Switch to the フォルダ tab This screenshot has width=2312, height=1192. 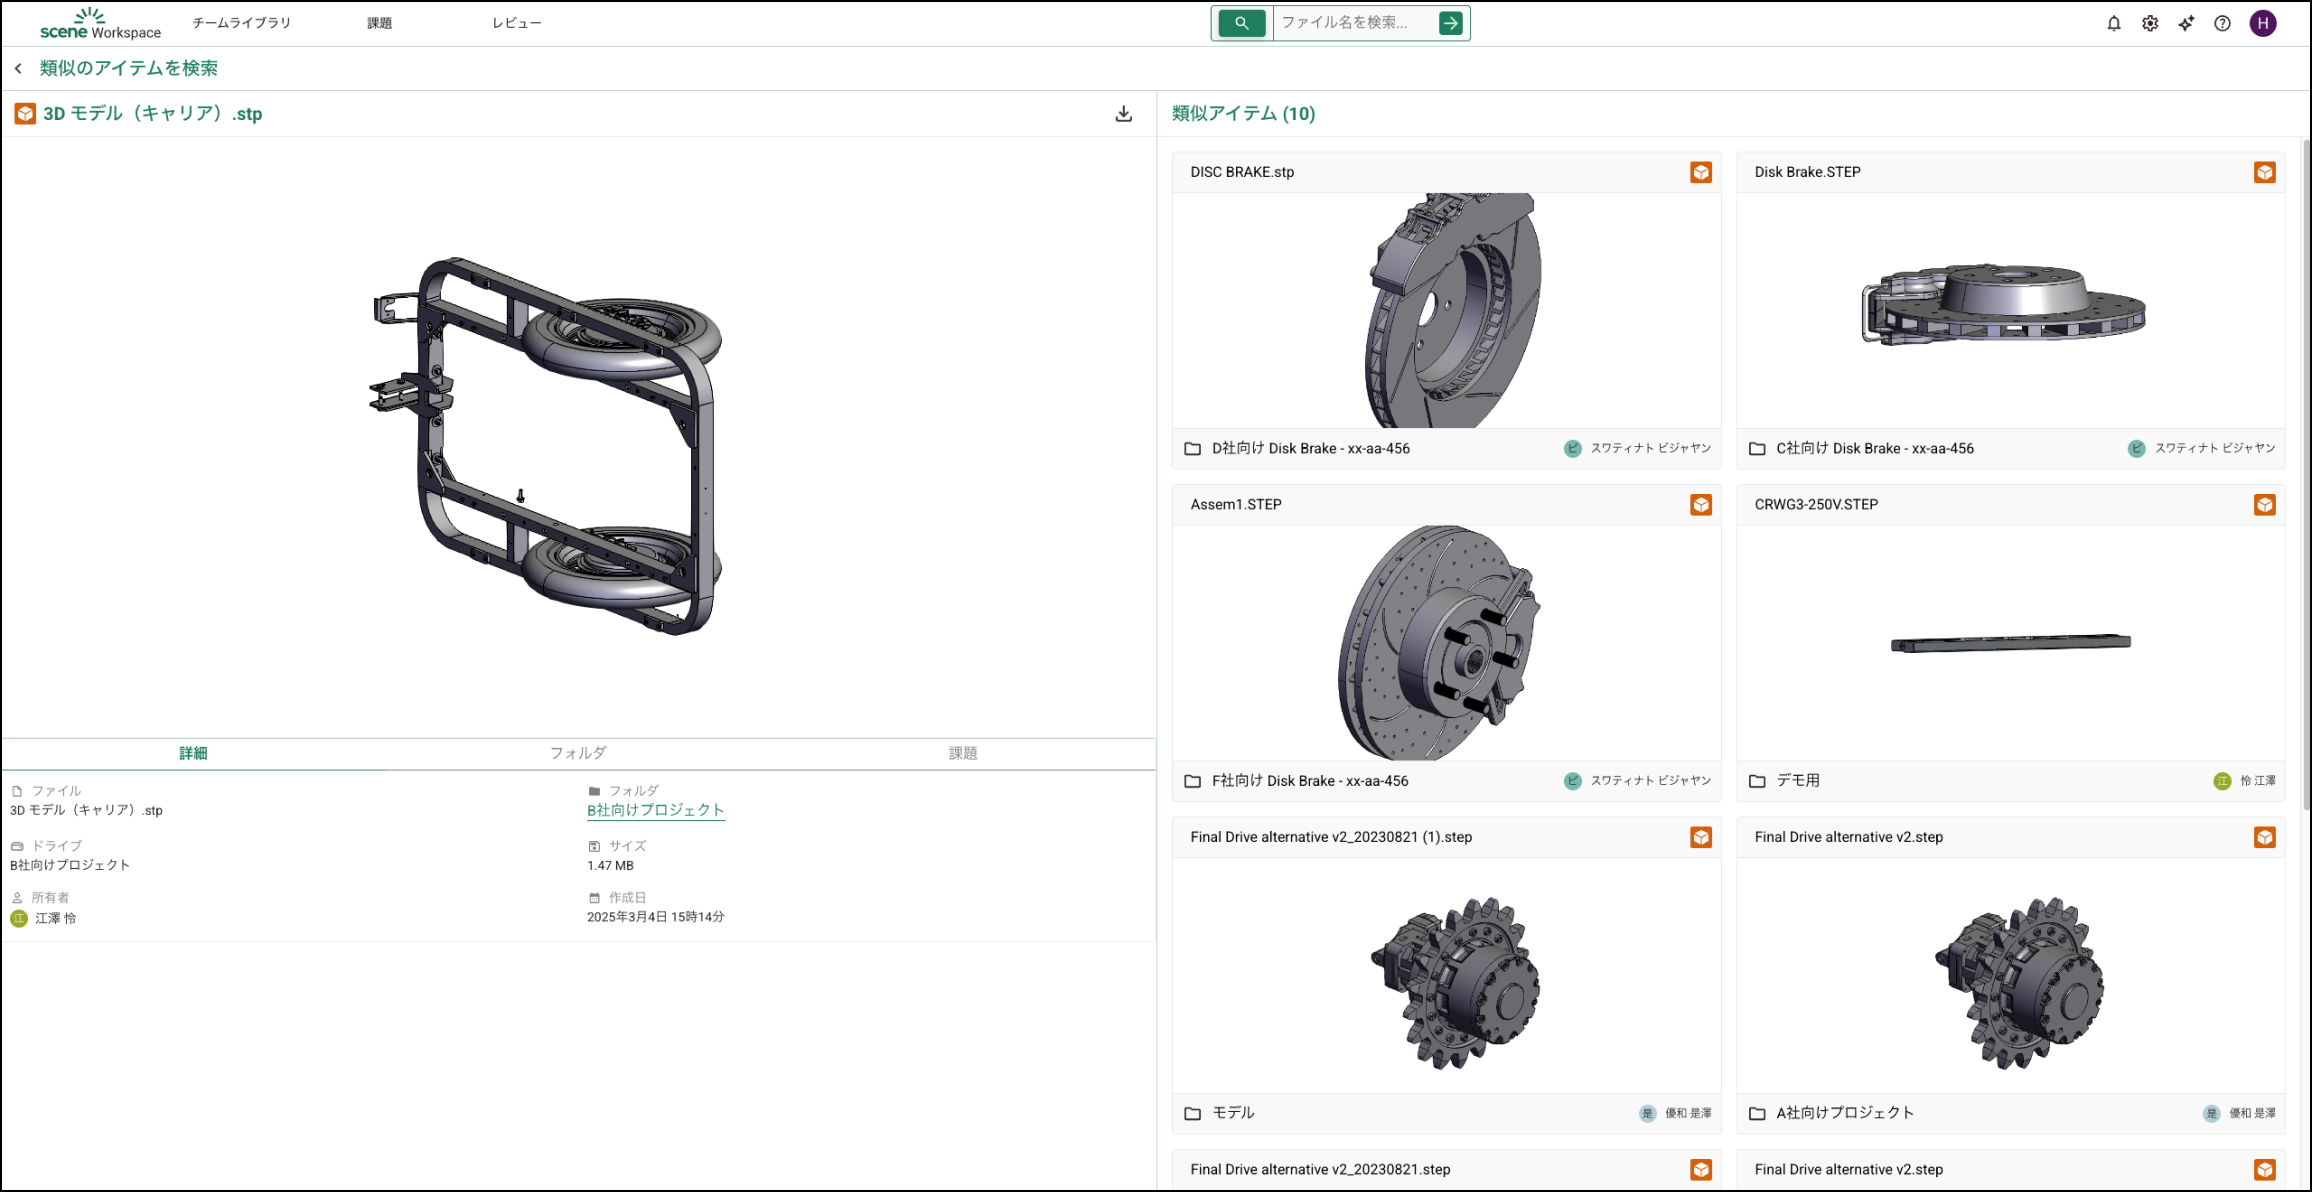(x=578, y=753)
